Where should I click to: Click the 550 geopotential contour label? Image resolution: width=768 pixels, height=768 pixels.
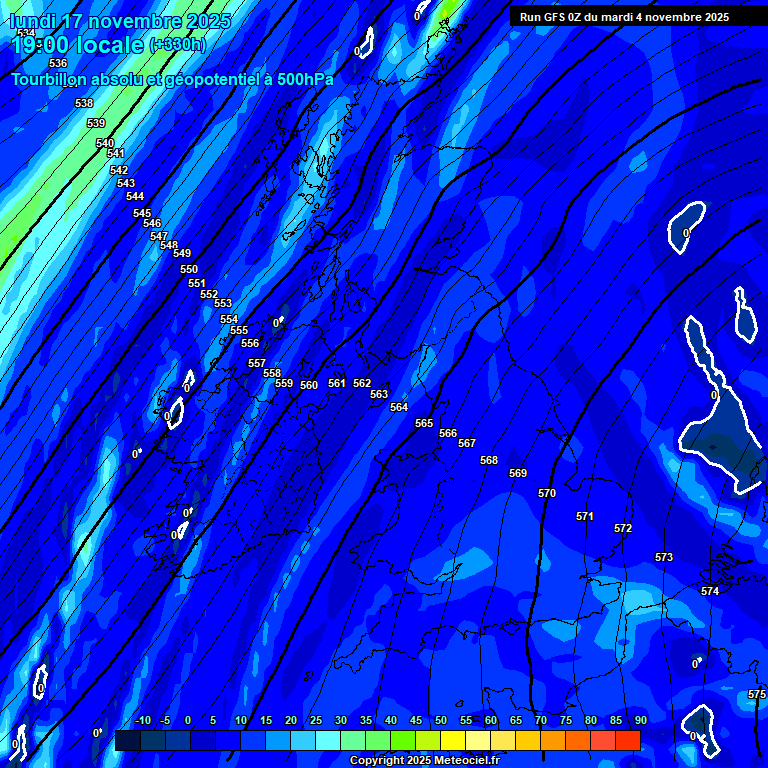tap(189, 270)
